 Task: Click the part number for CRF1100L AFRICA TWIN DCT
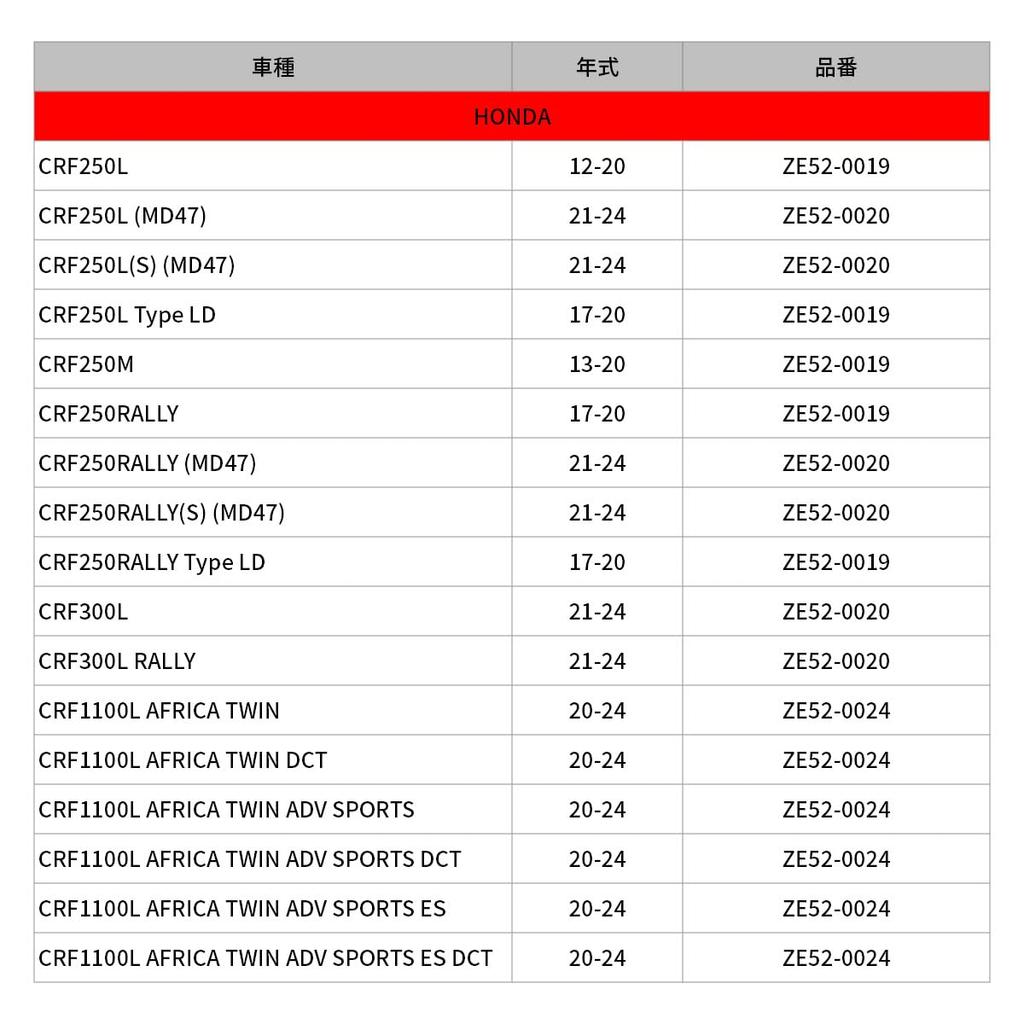coord(836,760)
